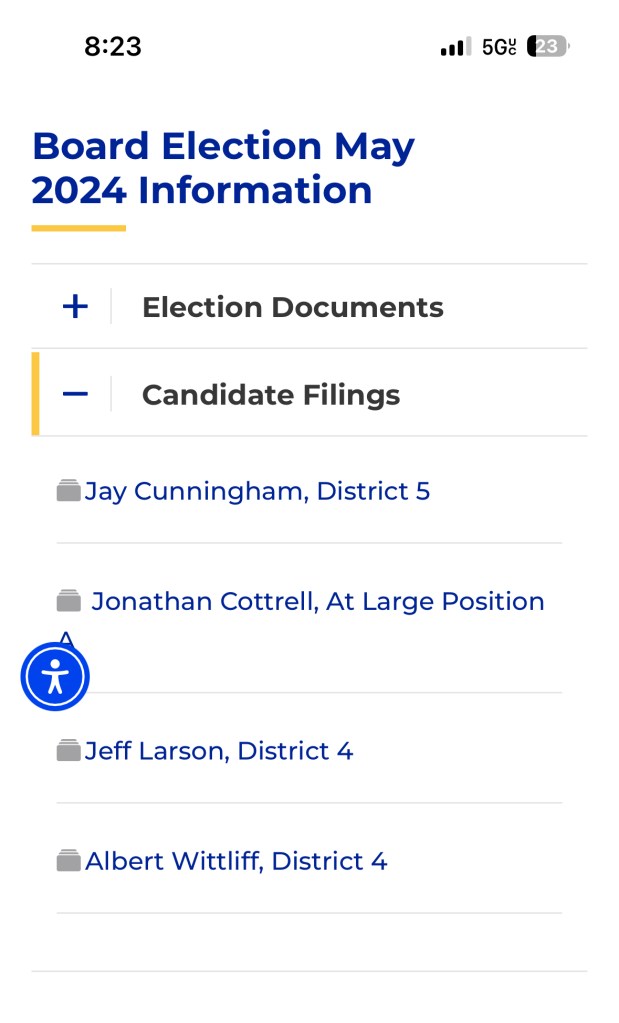
Task: Open the Election Documents accordion section
Action: tap(292, 307)
